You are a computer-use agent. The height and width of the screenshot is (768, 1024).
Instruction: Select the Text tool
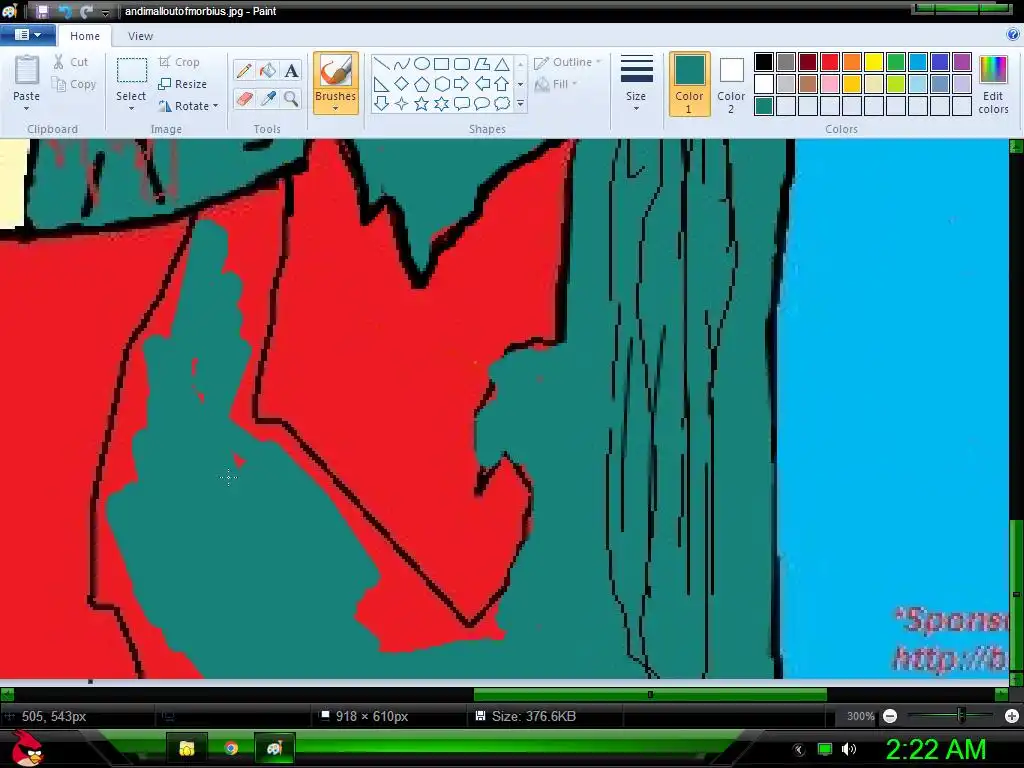click(291, 71)
